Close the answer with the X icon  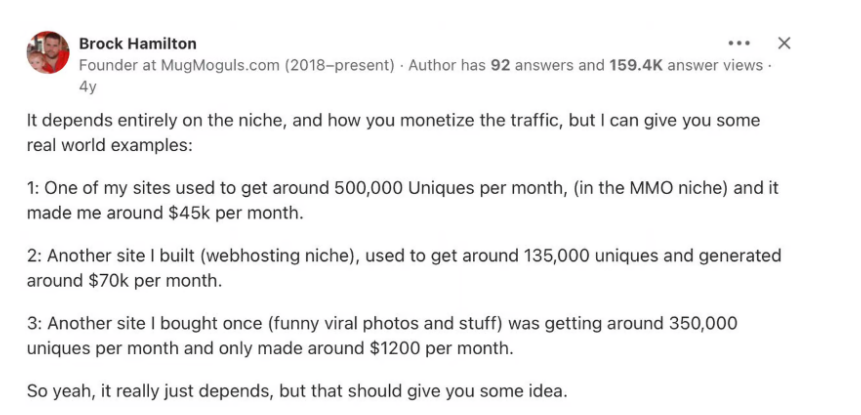pos(784,43)
